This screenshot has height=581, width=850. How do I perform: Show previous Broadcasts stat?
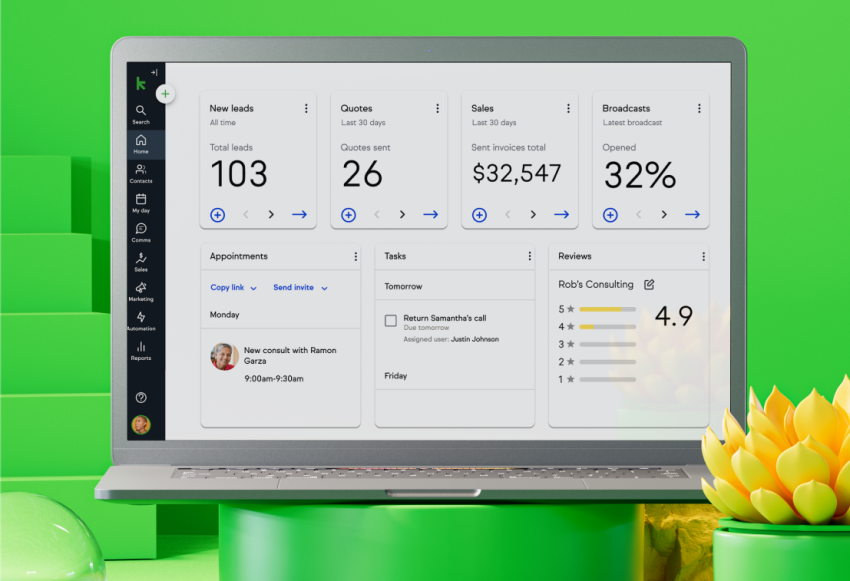point(639,215)
